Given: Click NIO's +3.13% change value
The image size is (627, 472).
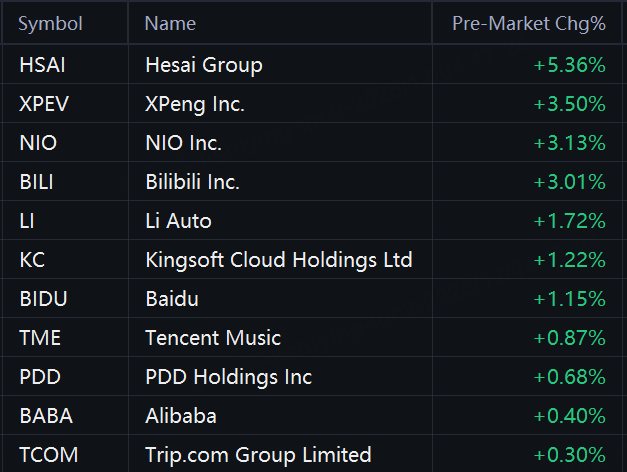Looking at the screenshot, I should [569, 143].
